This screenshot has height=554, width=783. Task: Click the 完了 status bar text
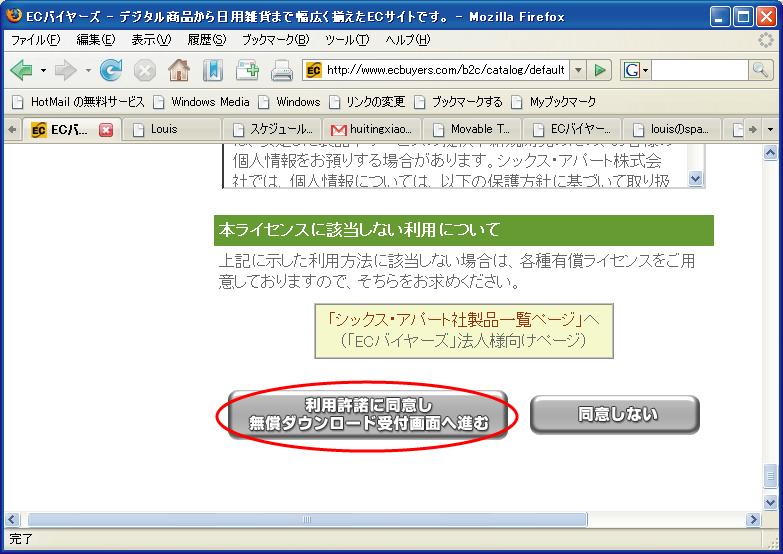click(x=21, y=539)
